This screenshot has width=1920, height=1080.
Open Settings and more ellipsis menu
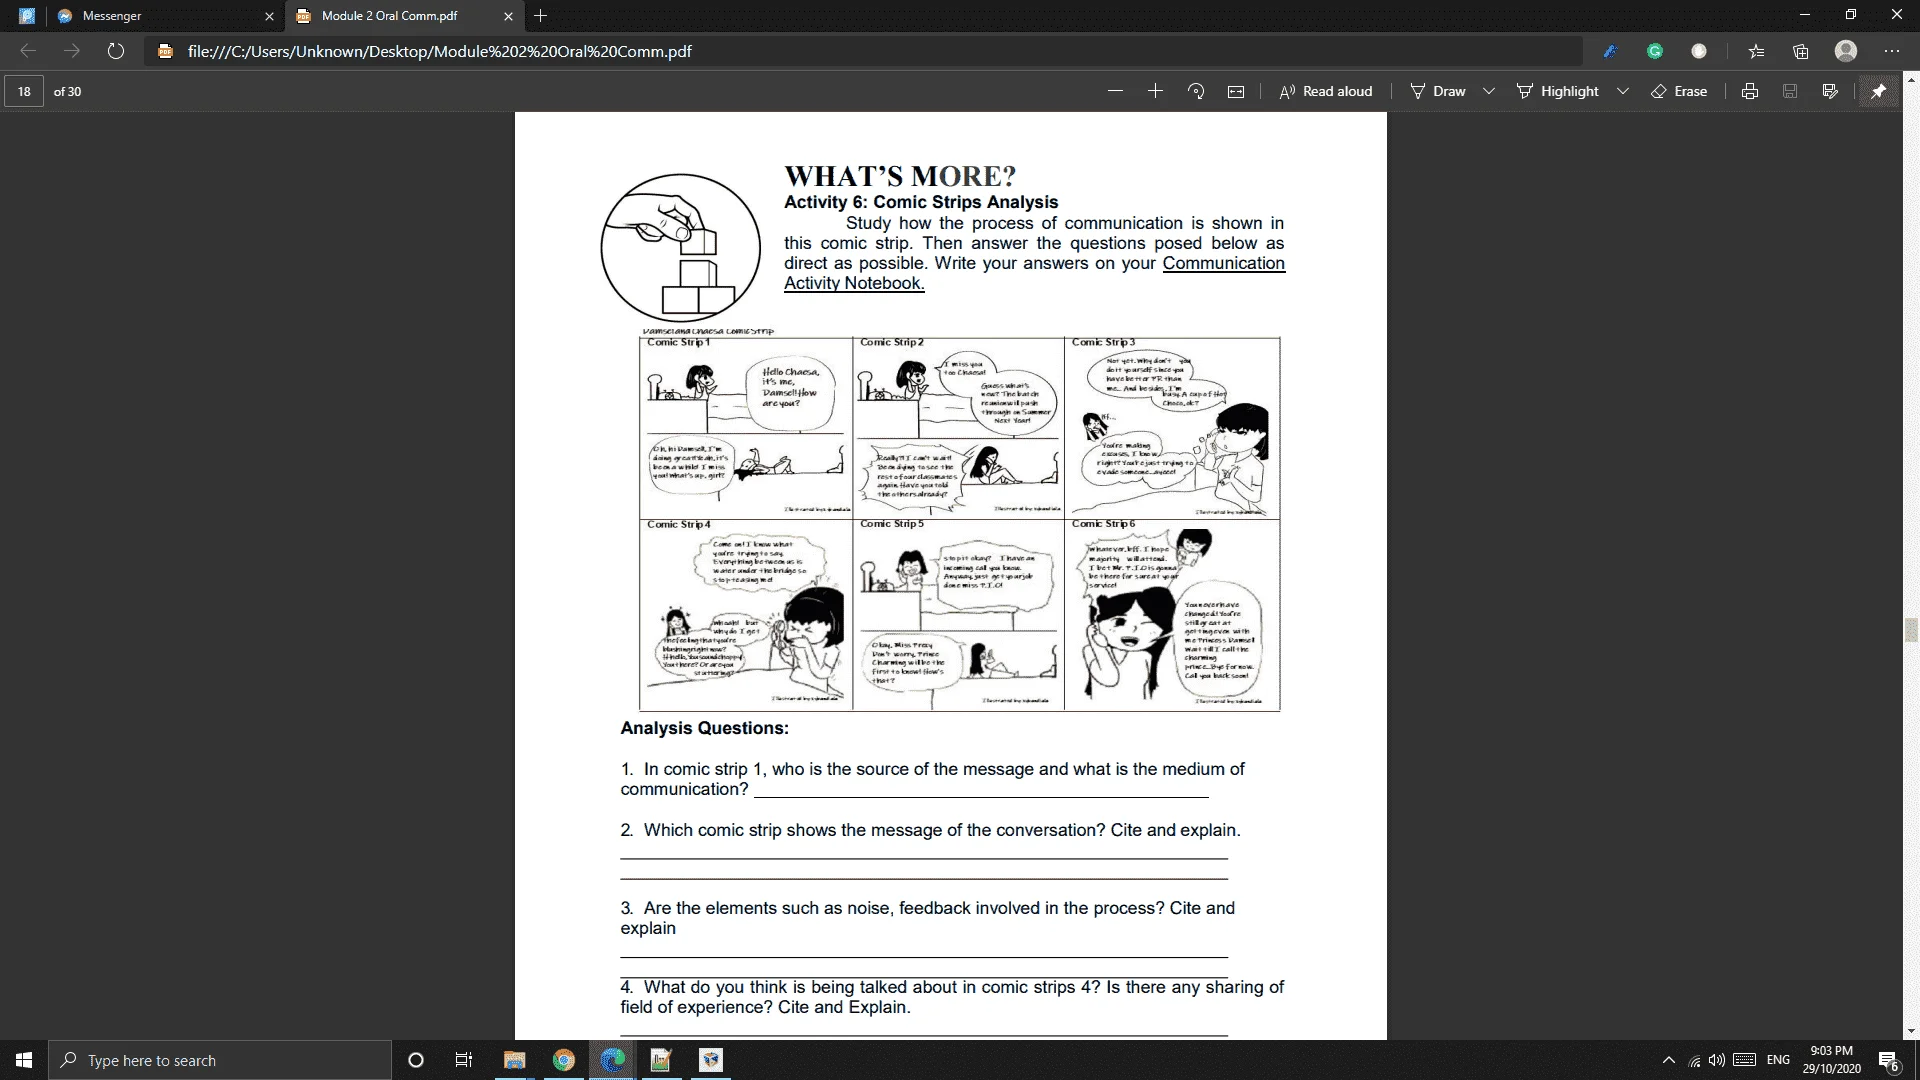1891,51
